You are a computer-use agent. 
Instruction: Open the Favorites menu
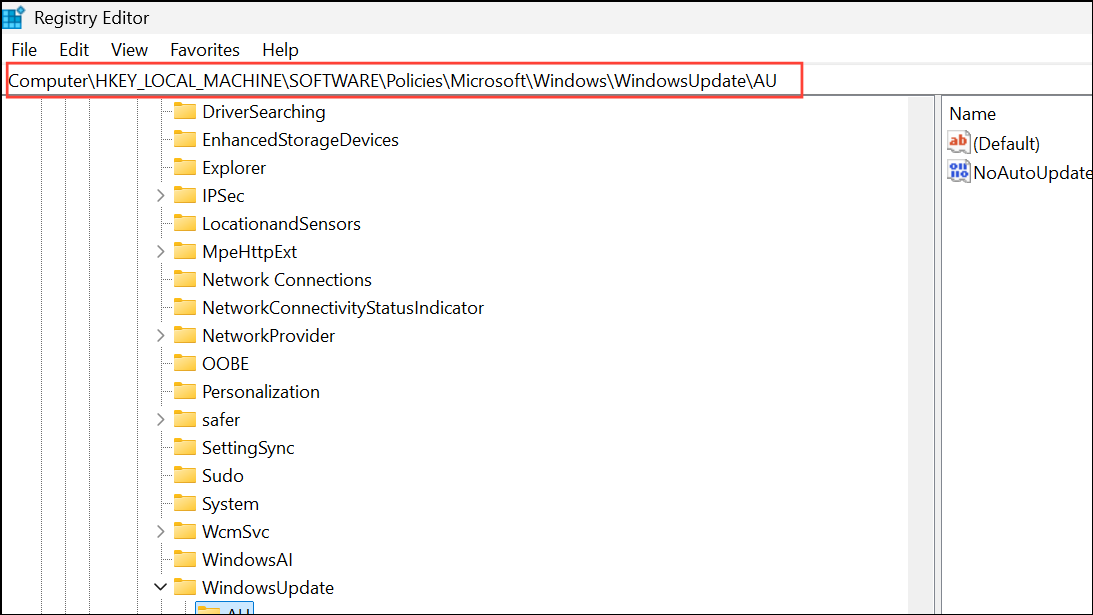click(x=204, y=49)
